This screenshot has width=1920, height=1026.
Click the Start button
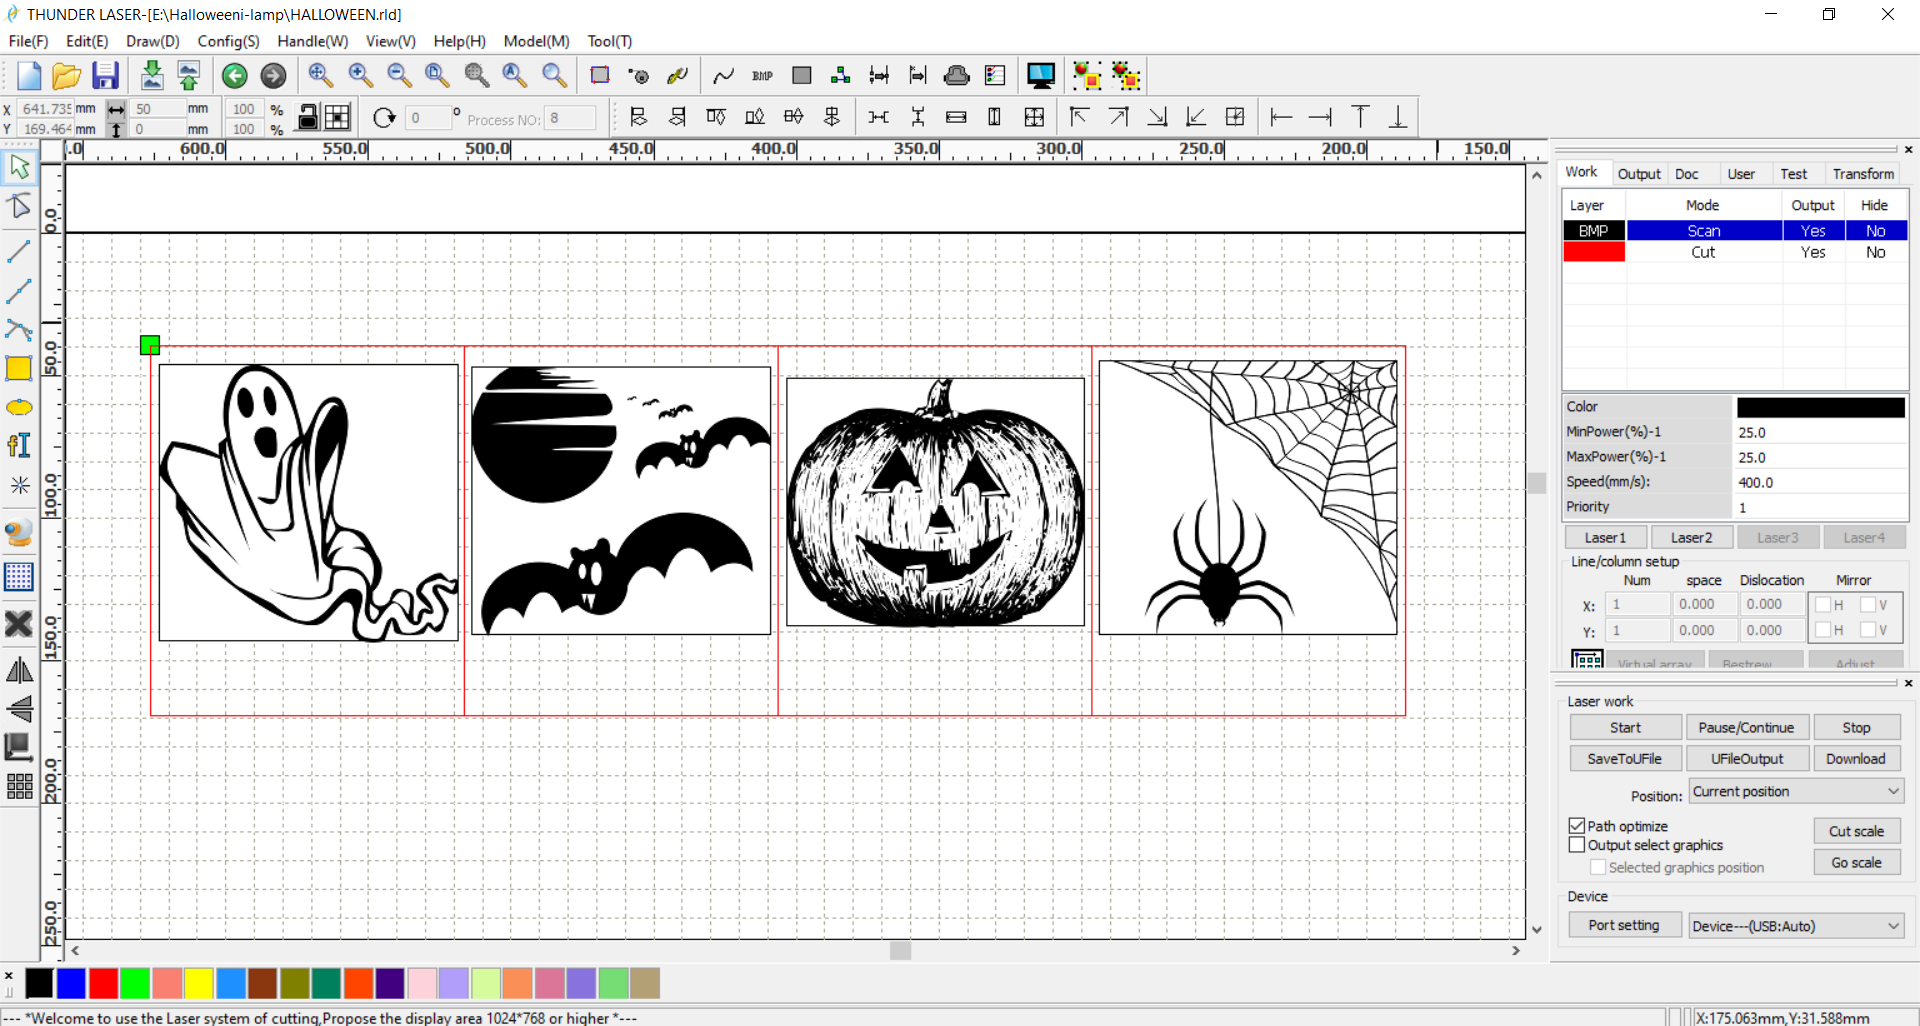tap(1625, 728)
